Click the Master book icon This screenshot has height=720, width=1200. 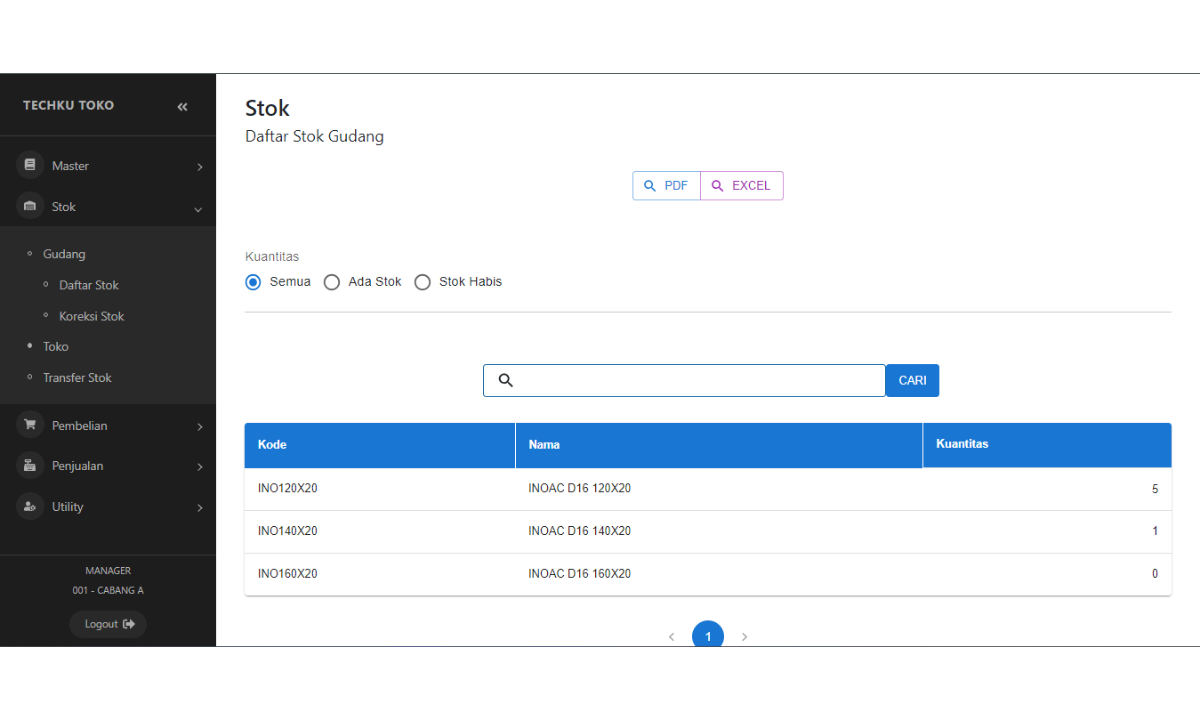tap(30, 166)
